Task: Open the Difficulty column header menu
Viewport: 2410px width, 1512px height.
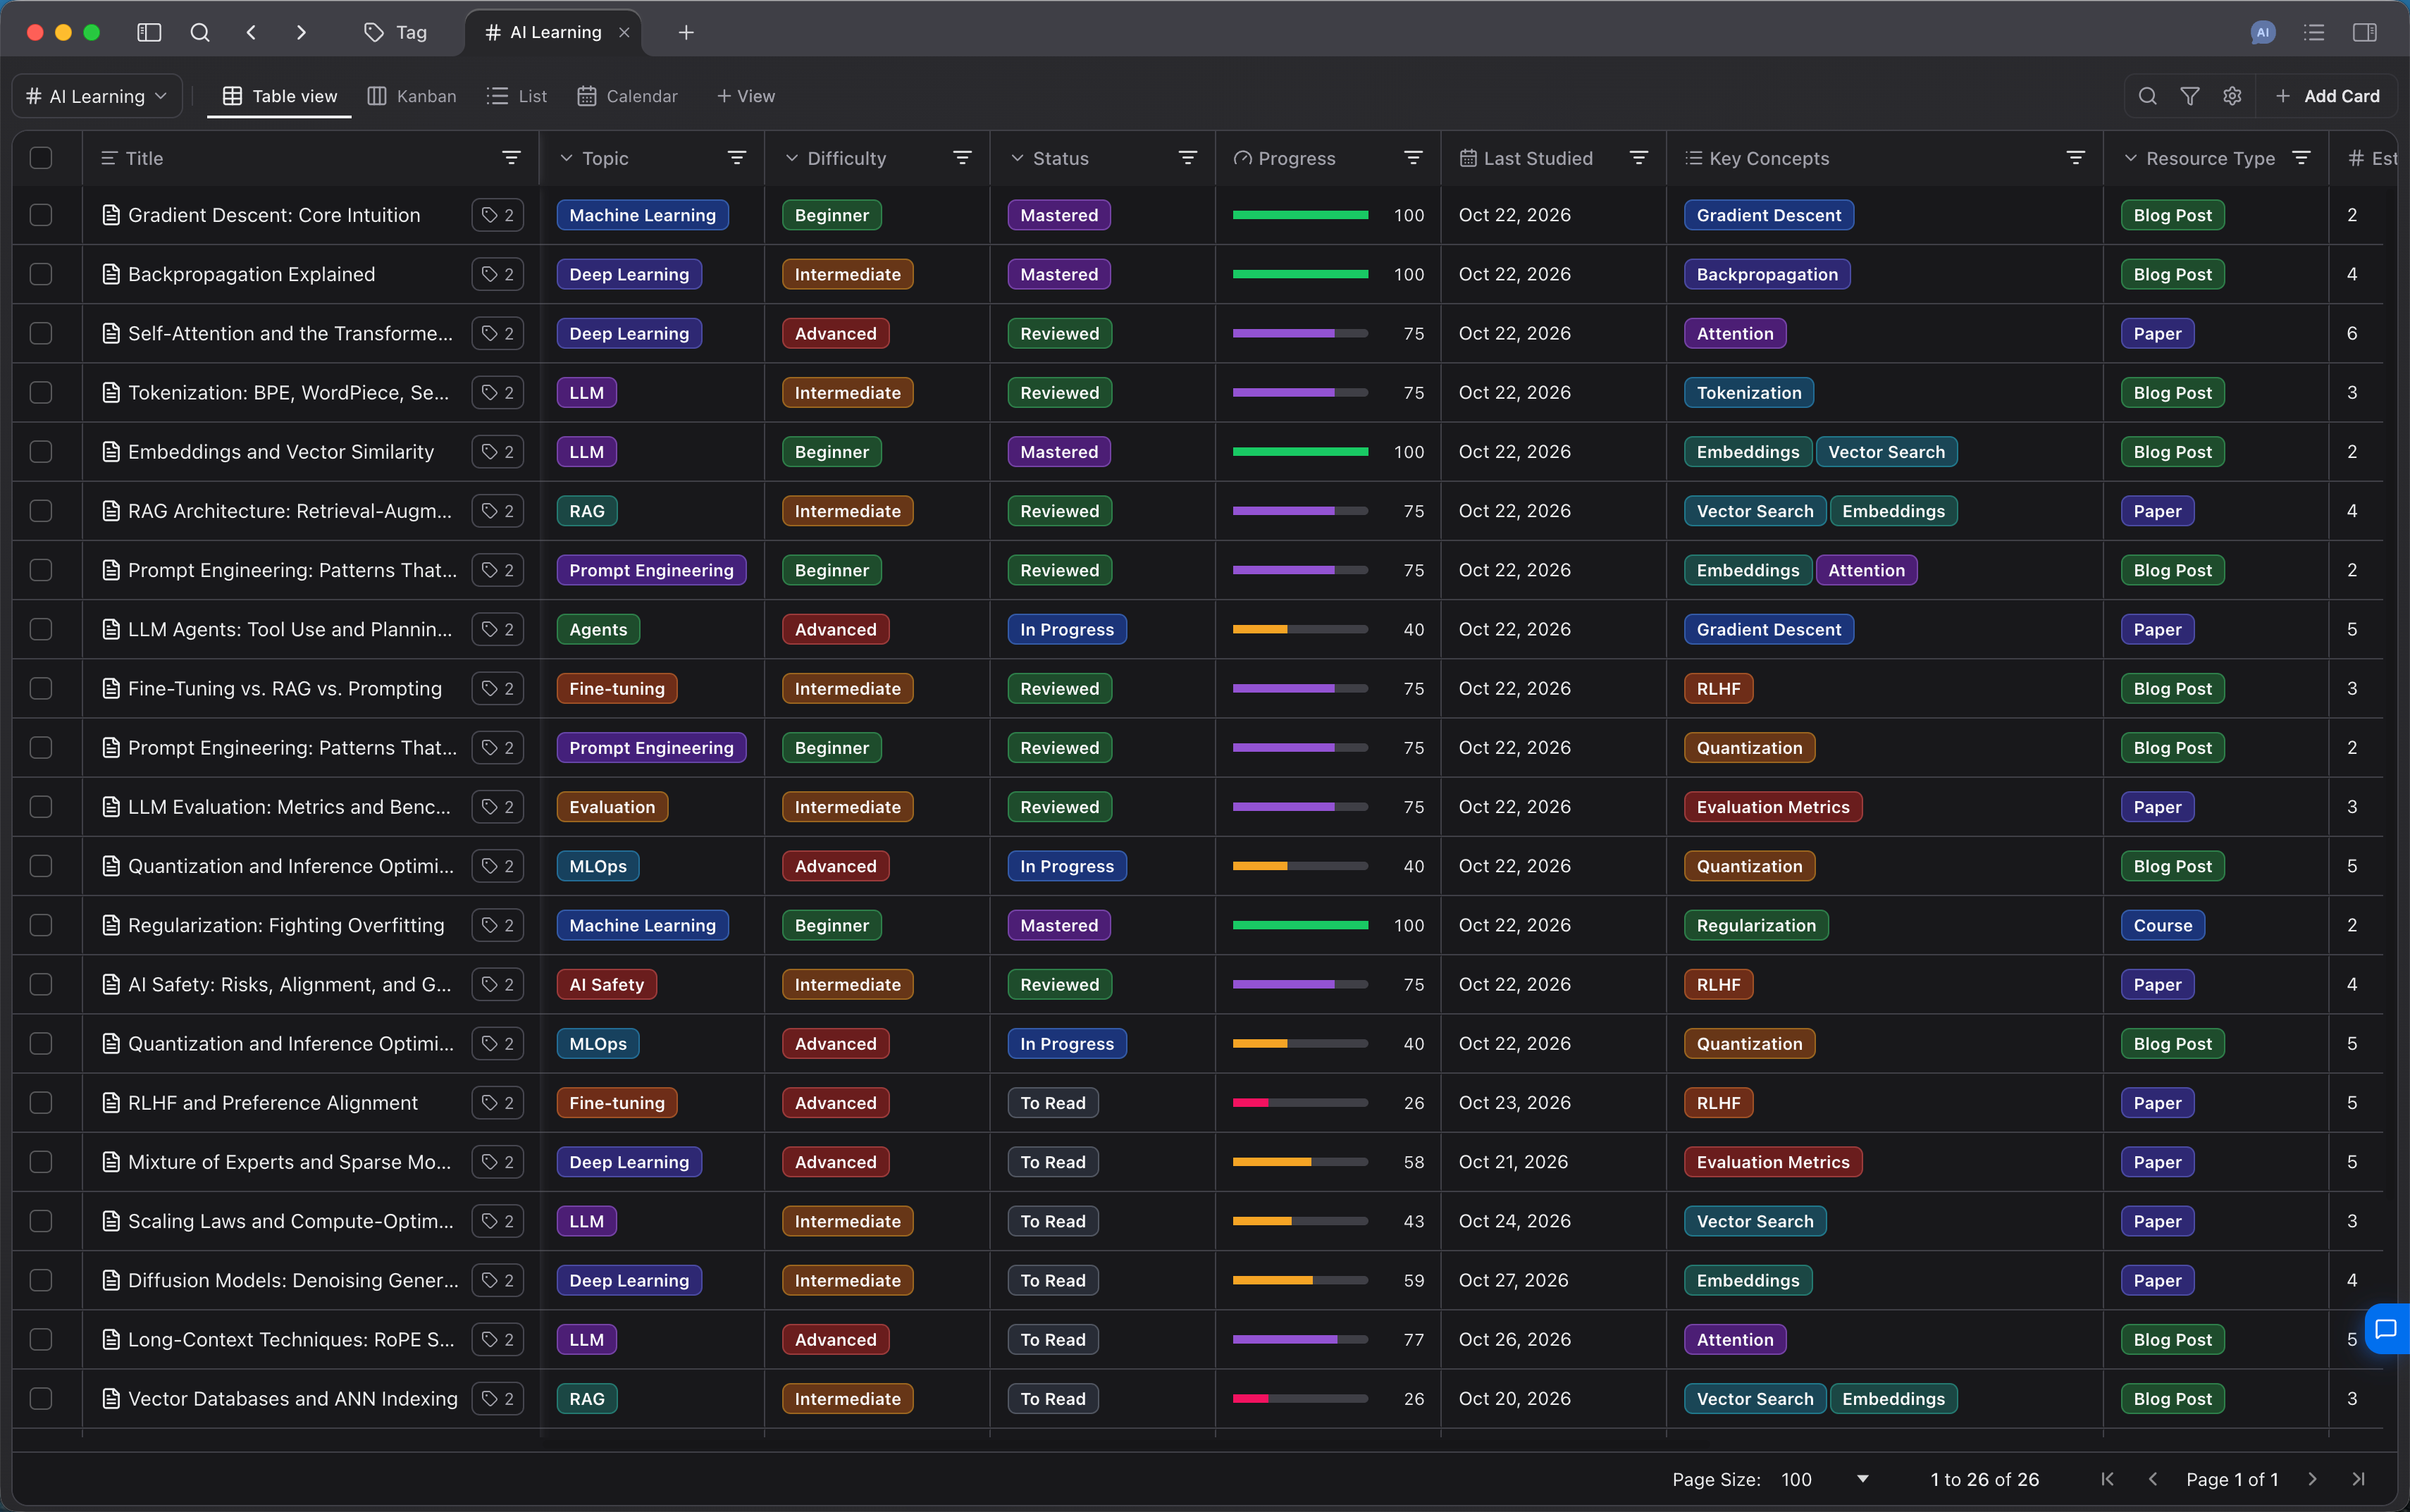Action: [962, 158]
